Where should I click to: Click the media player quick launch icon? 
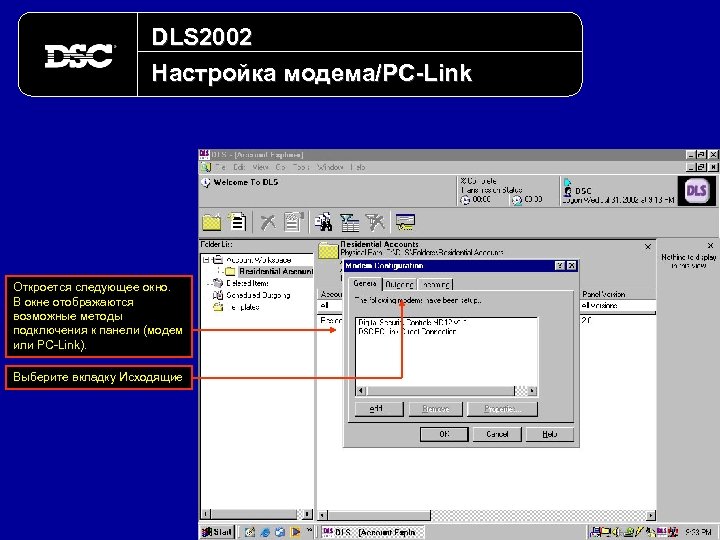coord(295,532)
